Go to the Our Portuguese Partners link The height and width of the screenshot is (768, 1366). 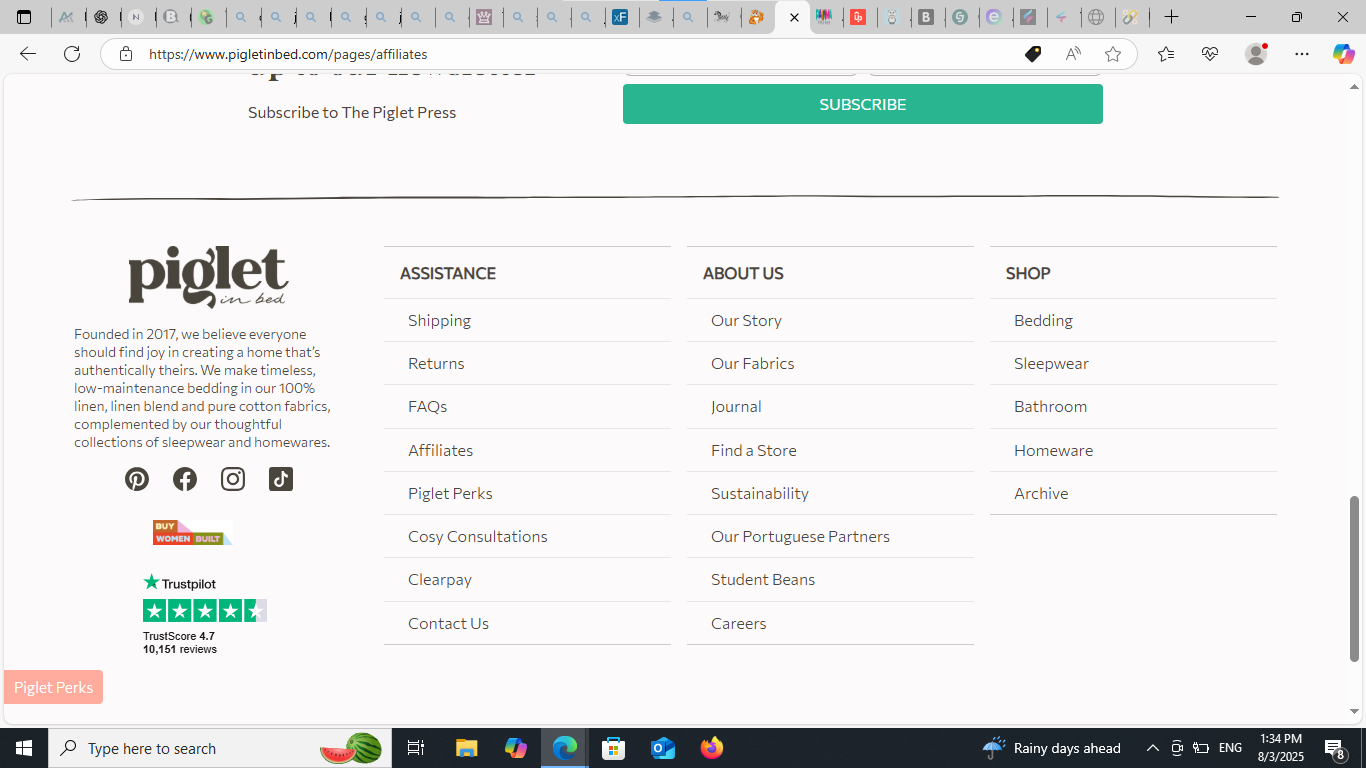[800, 536]
